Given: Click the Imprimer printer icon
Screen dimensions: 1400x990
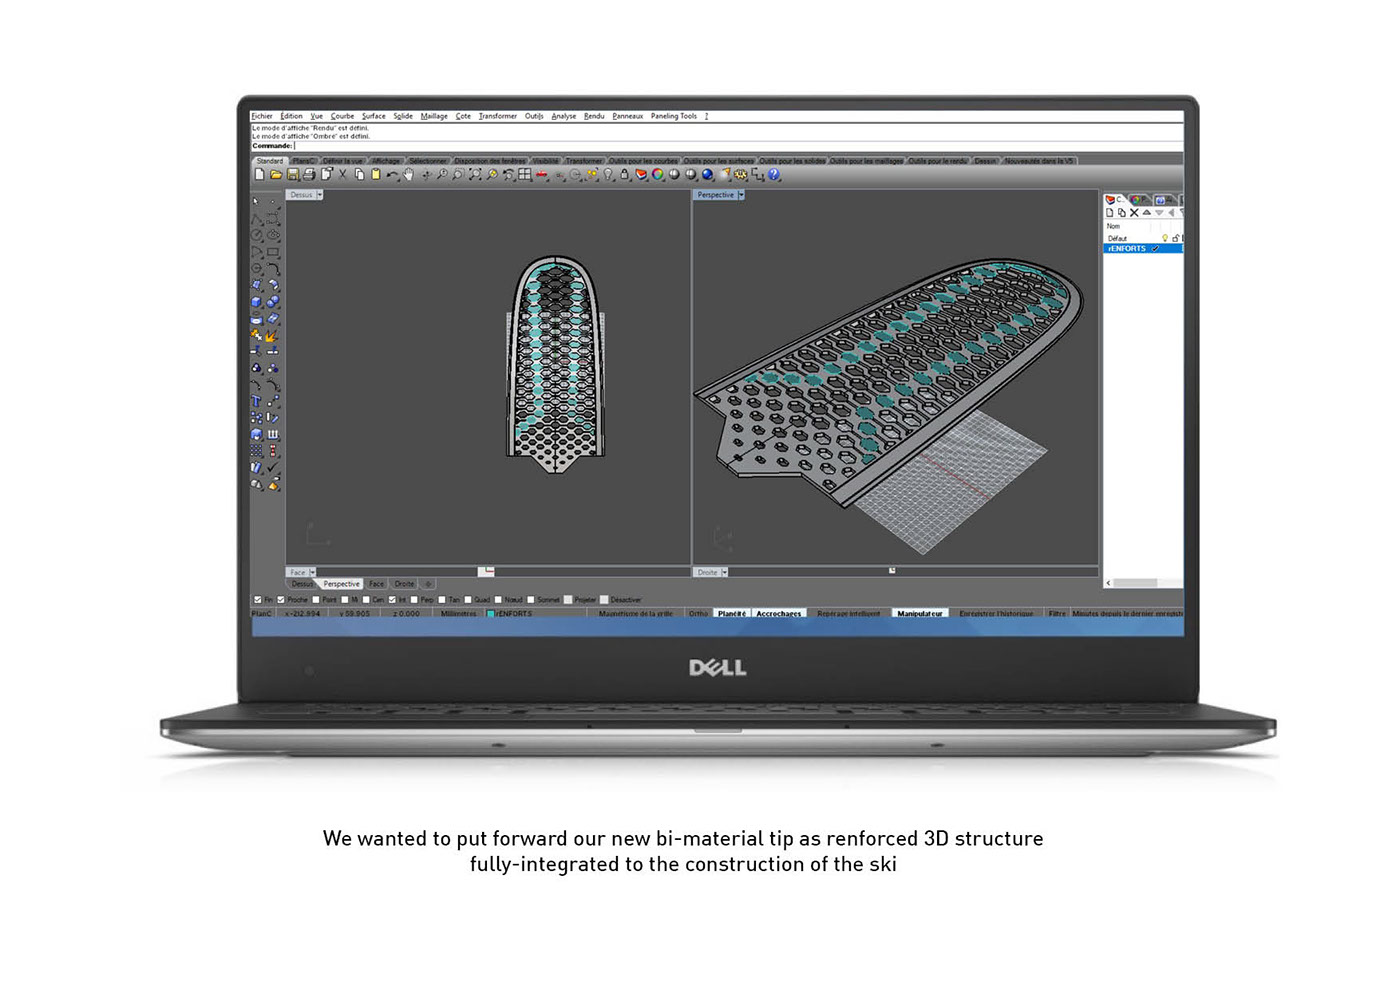Looking at the screenshot, I should coord(307,174).
